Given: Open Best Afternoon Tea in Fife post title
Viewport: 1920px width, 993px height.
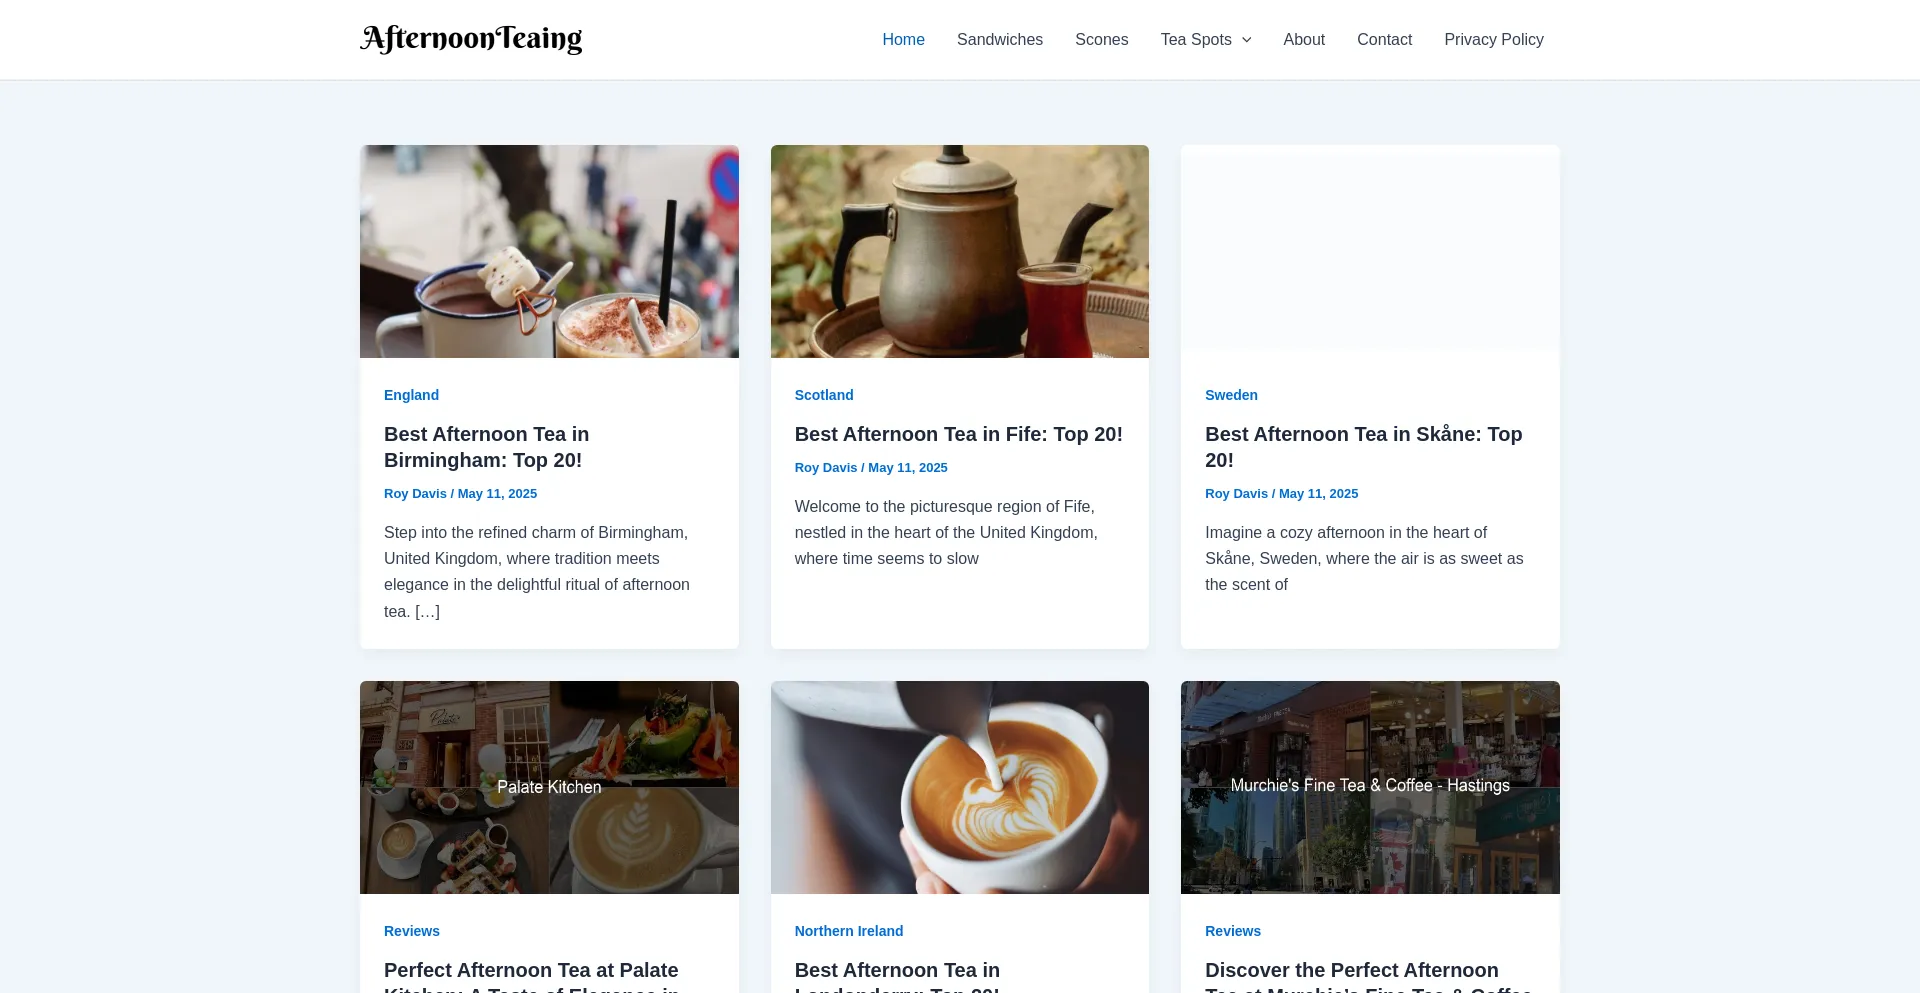Looking at the screenshot, I should (x=959, y=434).
